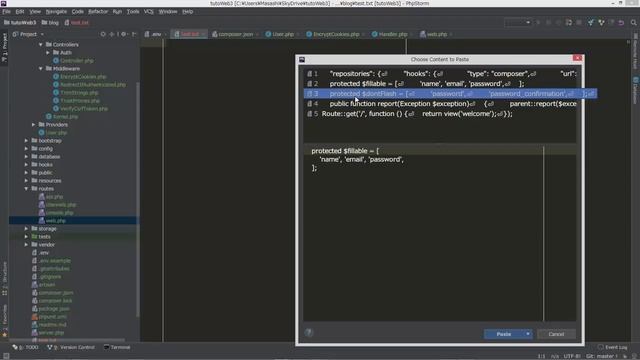Open the Tools menu
640x360 pixels.
coord(133,11)
